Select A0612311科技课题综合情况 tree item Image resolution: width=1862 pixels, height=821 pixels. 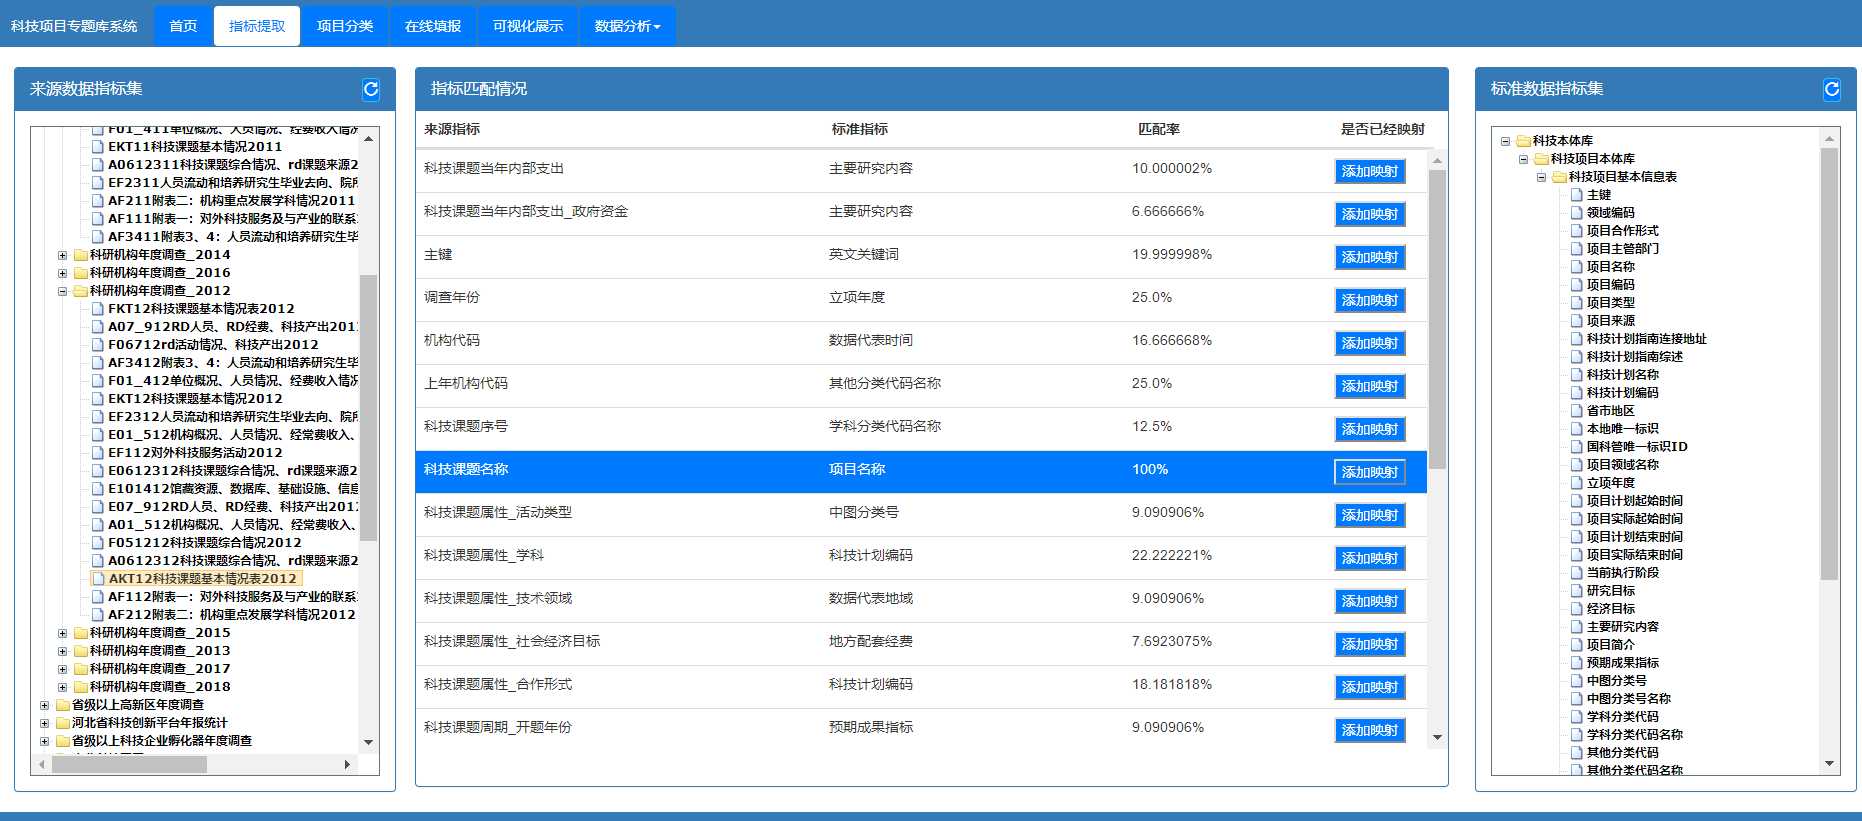(233, 165)
